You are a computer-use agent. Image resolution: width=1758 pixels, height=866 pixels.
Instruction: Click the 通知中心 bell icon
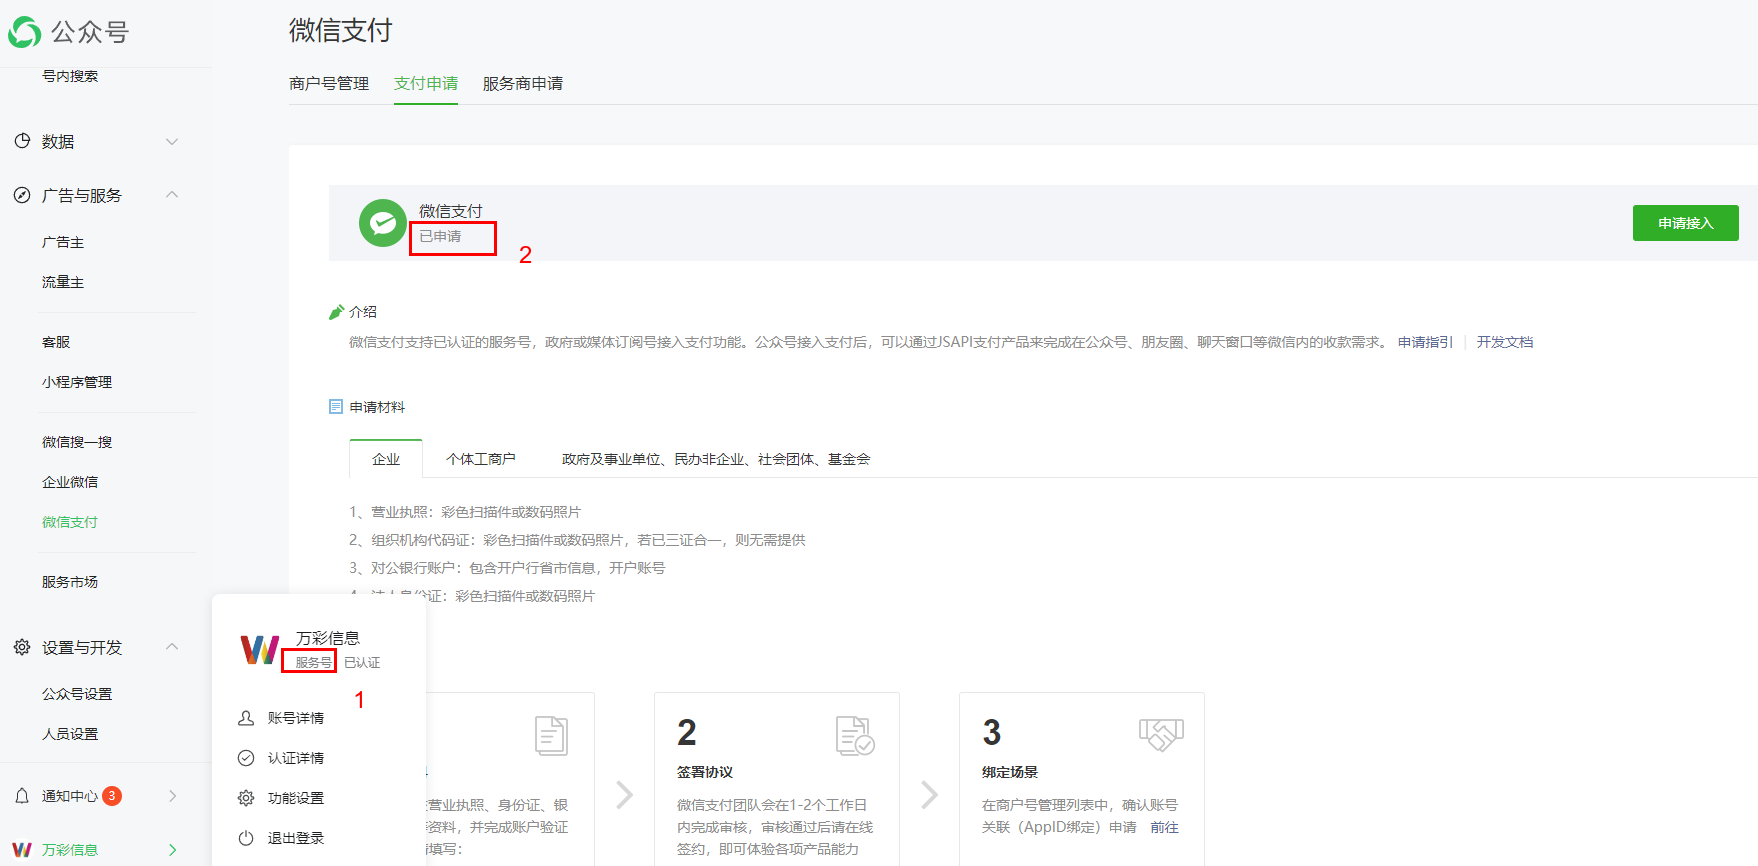(22, 796)
